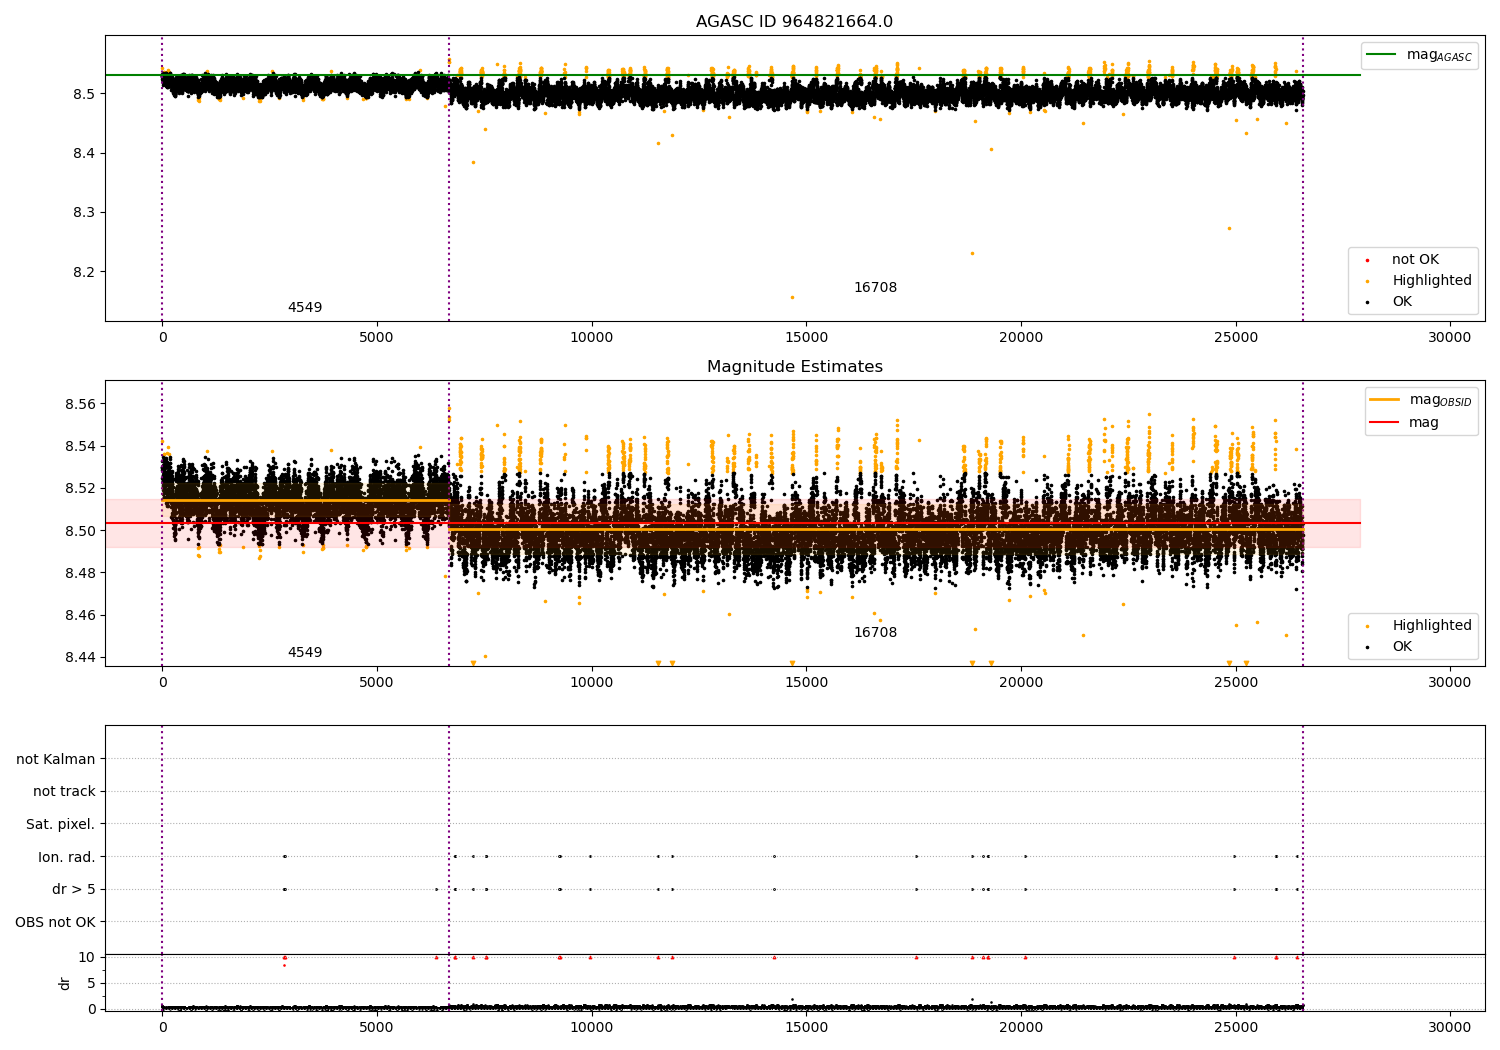Click the 16708 annotation in middle plot
This screenshot has height=1050, width=1500.
coord(875,633)
